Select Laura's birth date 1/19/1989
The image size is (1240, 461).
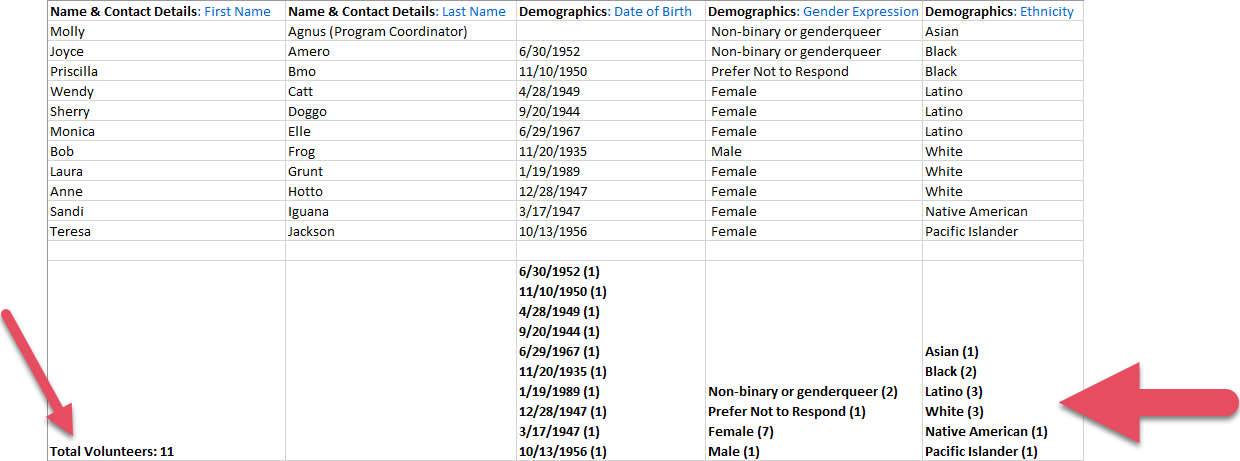coord(611,171)
